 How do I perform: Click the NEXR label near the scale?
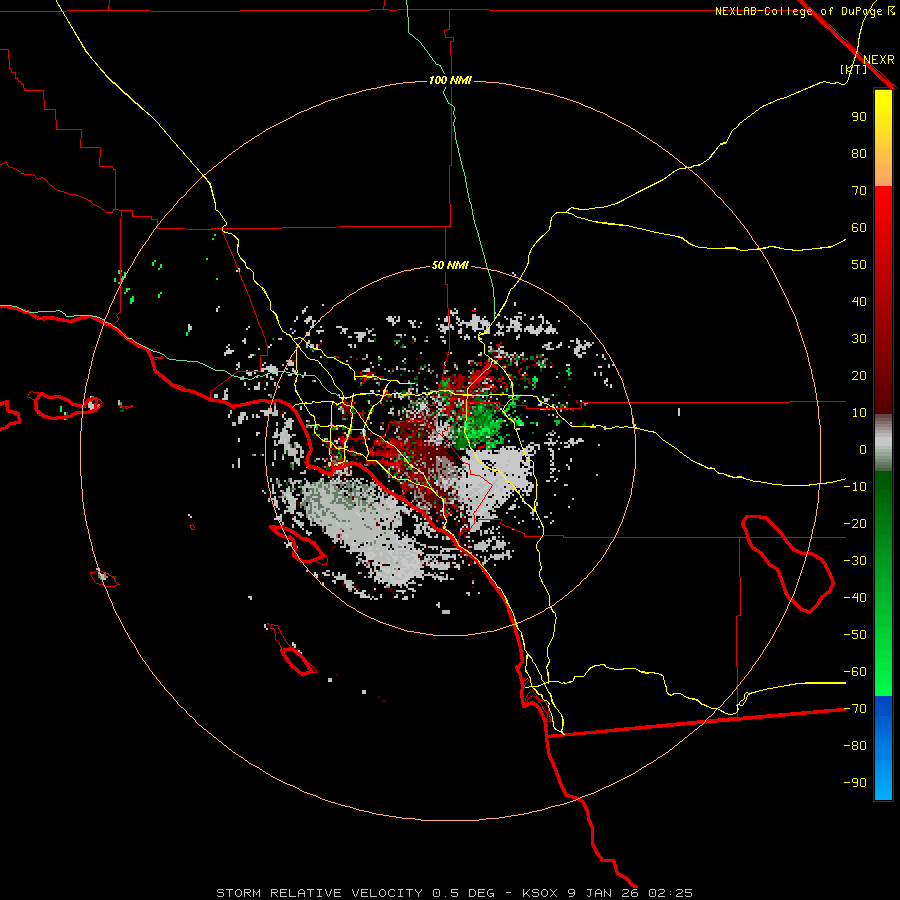tap(878, 60)
